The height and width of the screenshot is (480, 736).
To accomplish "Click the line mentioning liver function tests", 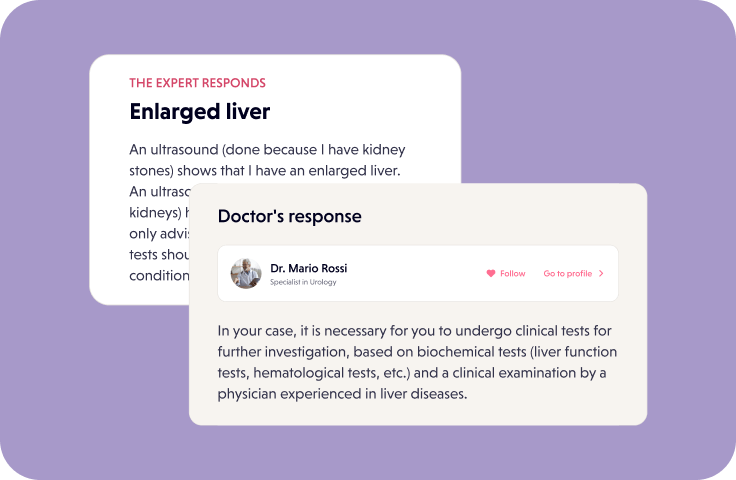I will click(x=417, y=352).
